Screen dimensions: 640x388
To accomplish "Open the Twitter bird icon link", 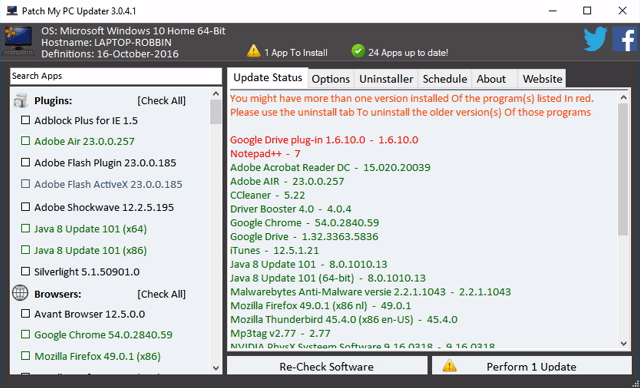I will [x=596, y=39].
